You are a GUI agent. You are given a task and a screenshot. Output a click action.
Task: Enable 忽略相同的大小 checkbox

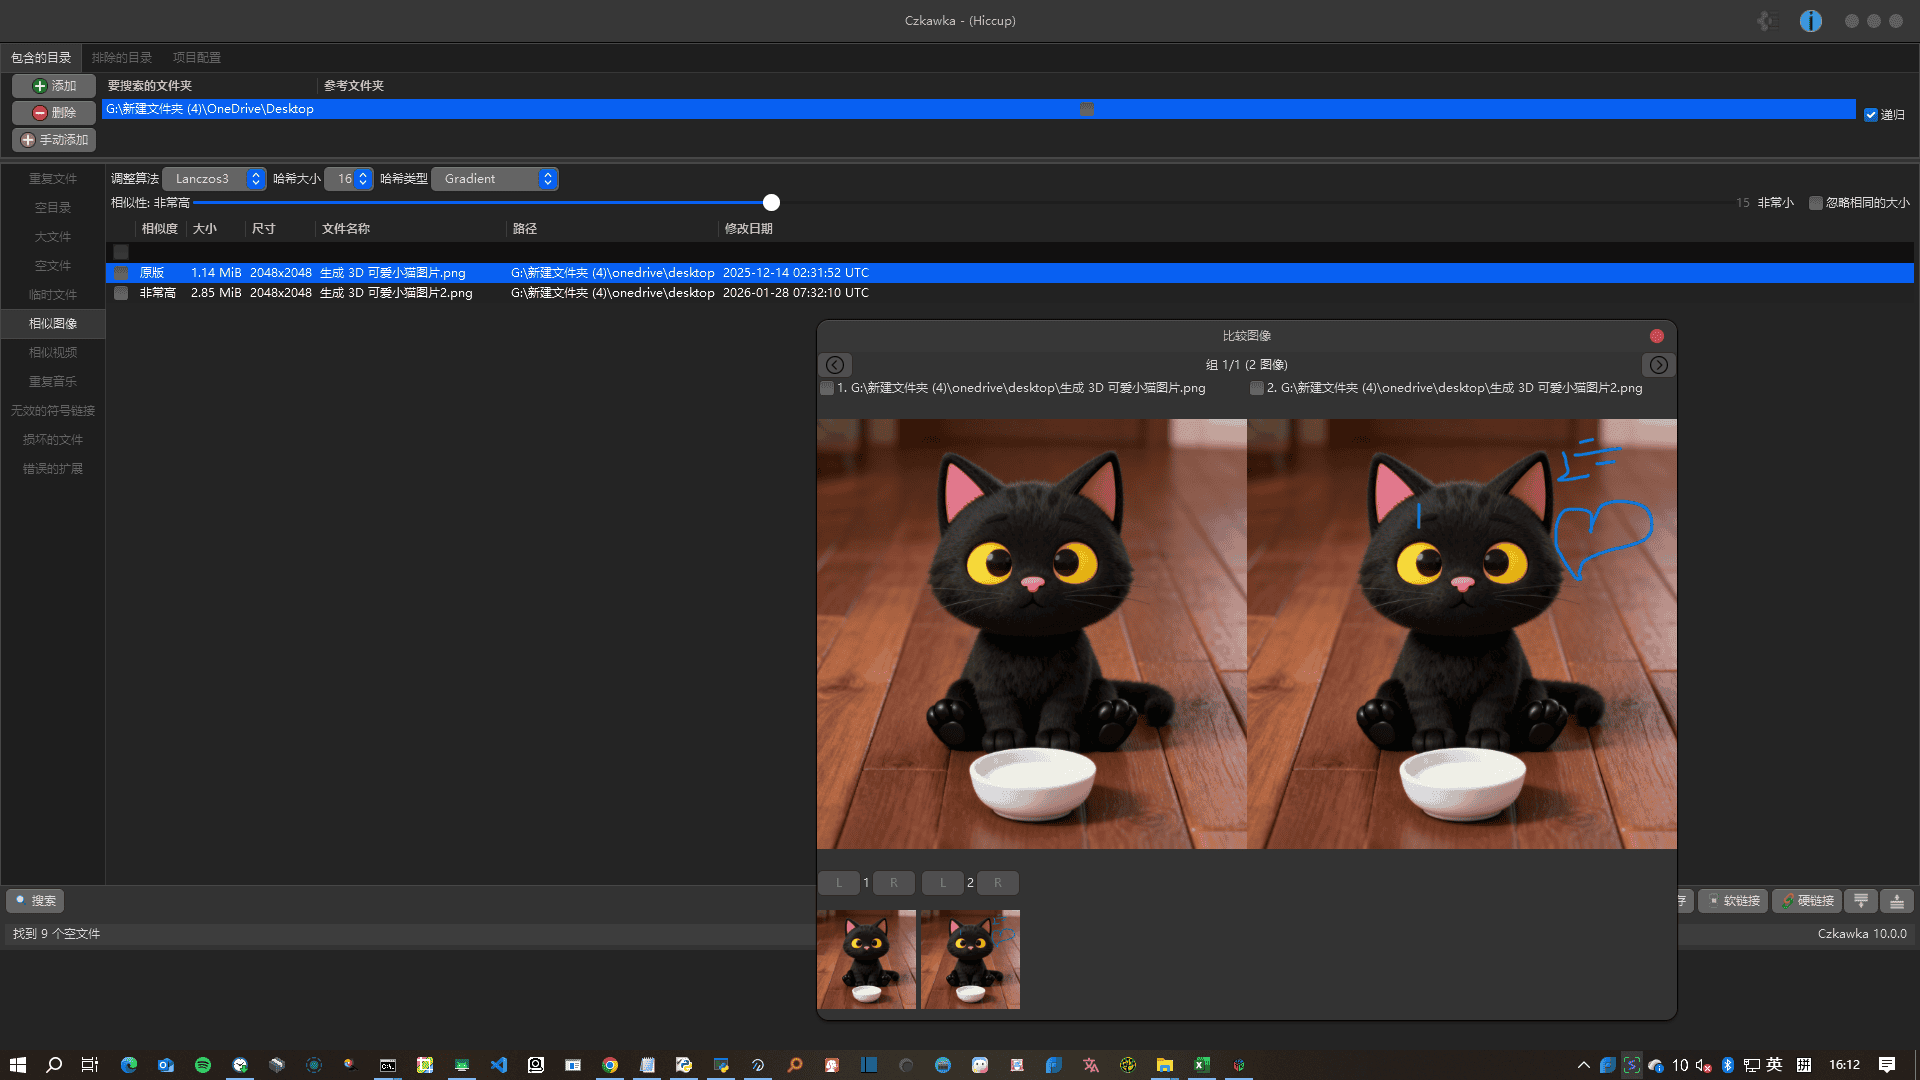click(x=1816, y=203)
